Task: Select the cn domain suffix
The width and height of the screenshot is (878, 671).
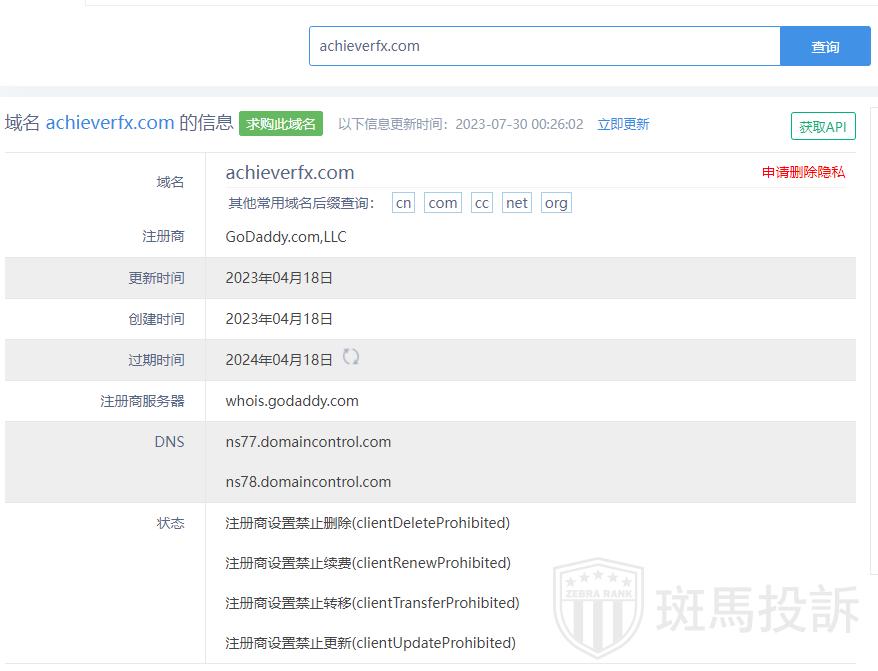Action: tap(403, 203)
